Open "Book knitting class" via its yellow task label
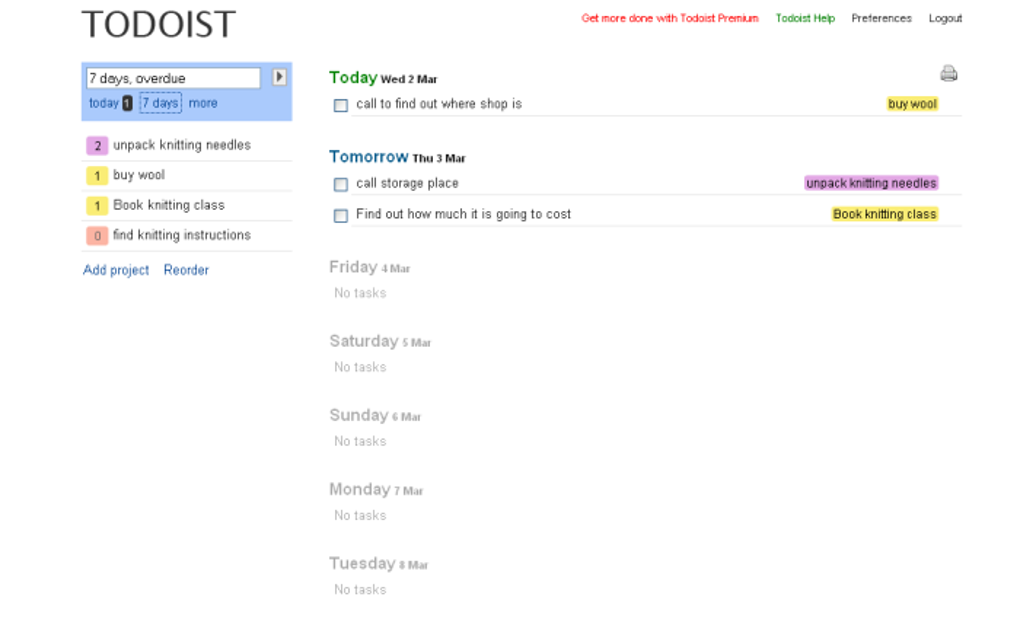The width and height of the screenshot is (1020, 638). [886, 213]
